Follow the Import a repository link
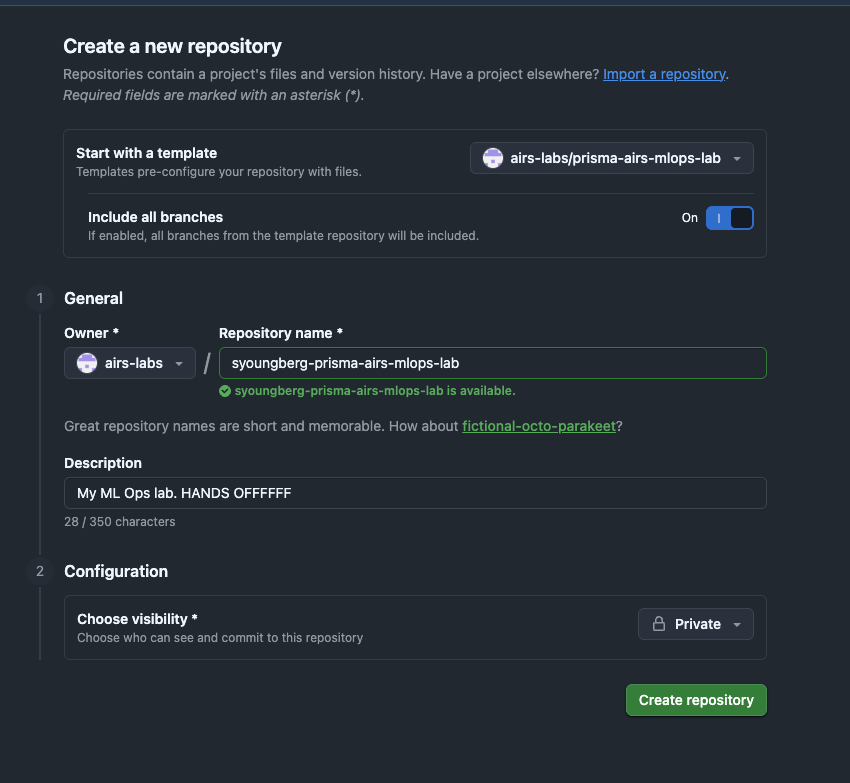This screenshot has height=783, width=850. click(664, 74)
